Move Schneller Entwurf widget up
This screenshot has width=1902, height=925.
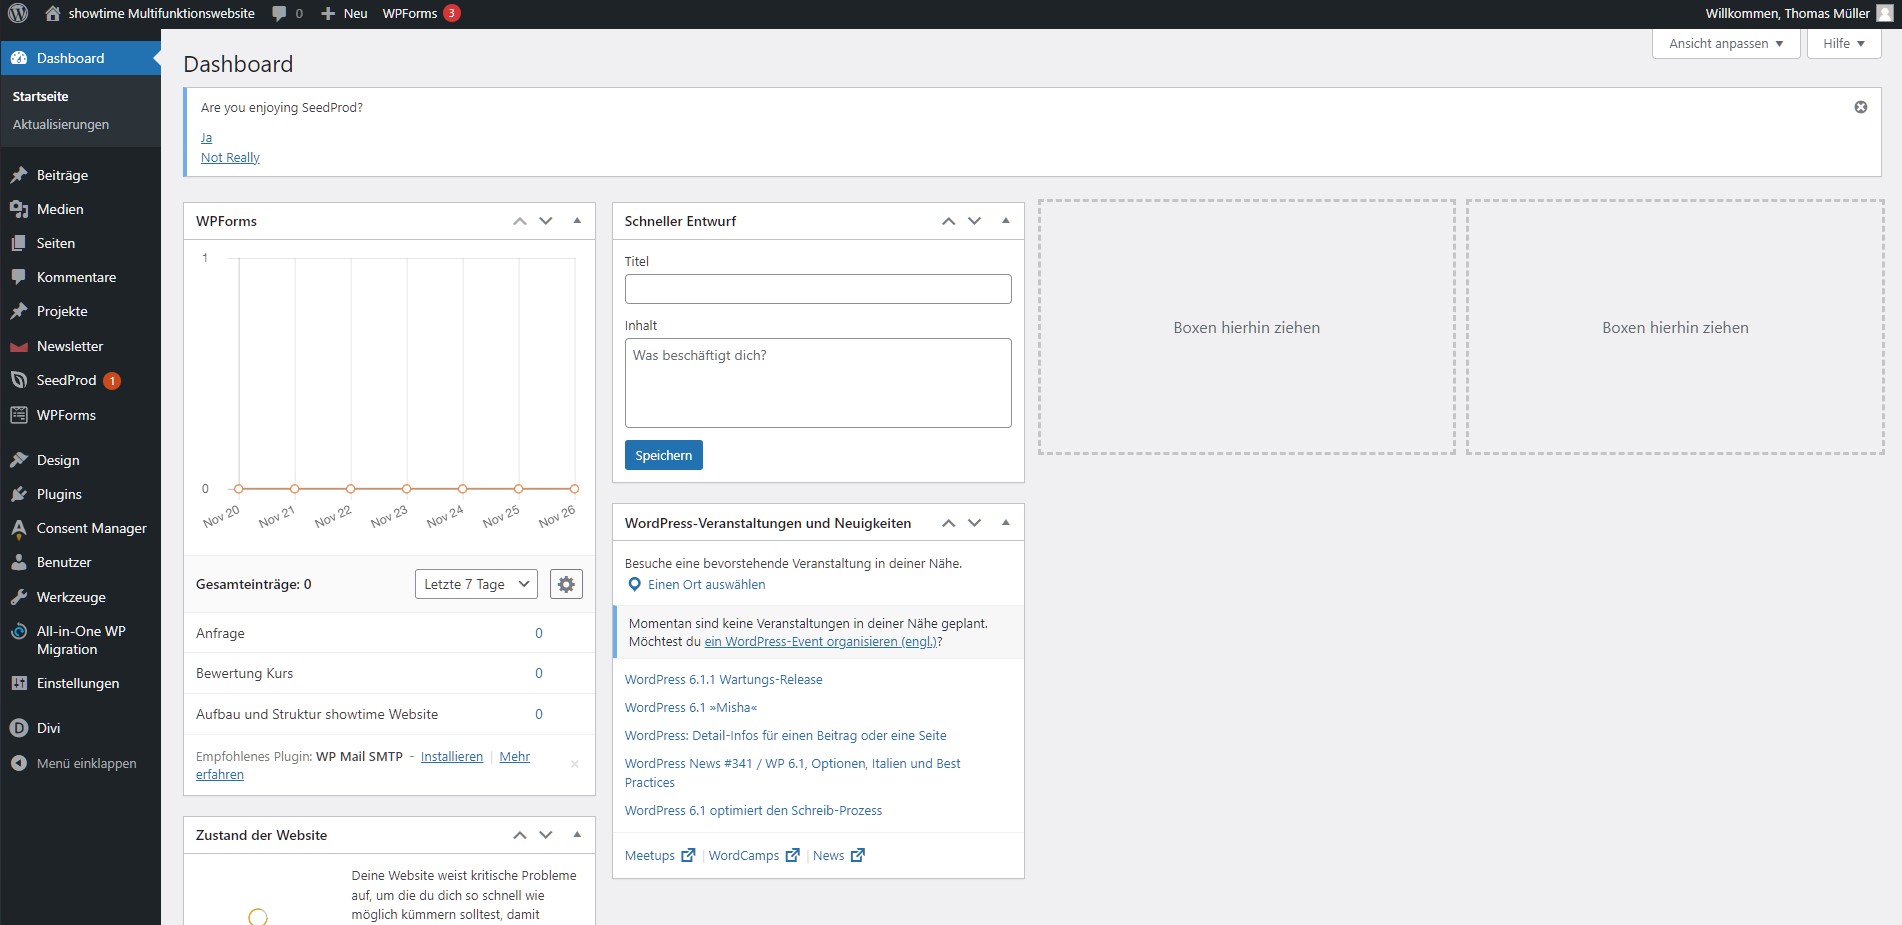click(x=949, y=221)
